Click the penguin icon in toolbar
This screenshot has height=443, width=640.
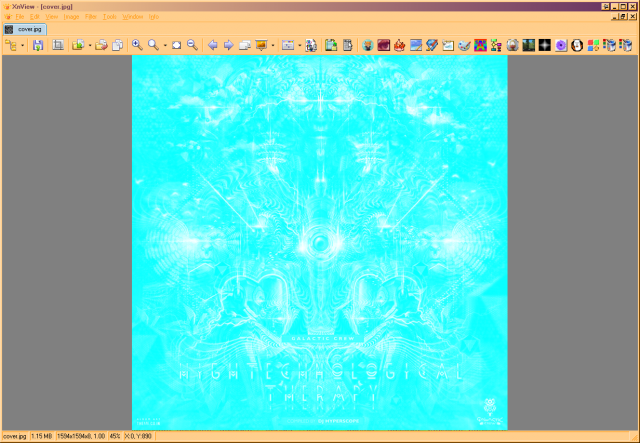tap(577, 45)
